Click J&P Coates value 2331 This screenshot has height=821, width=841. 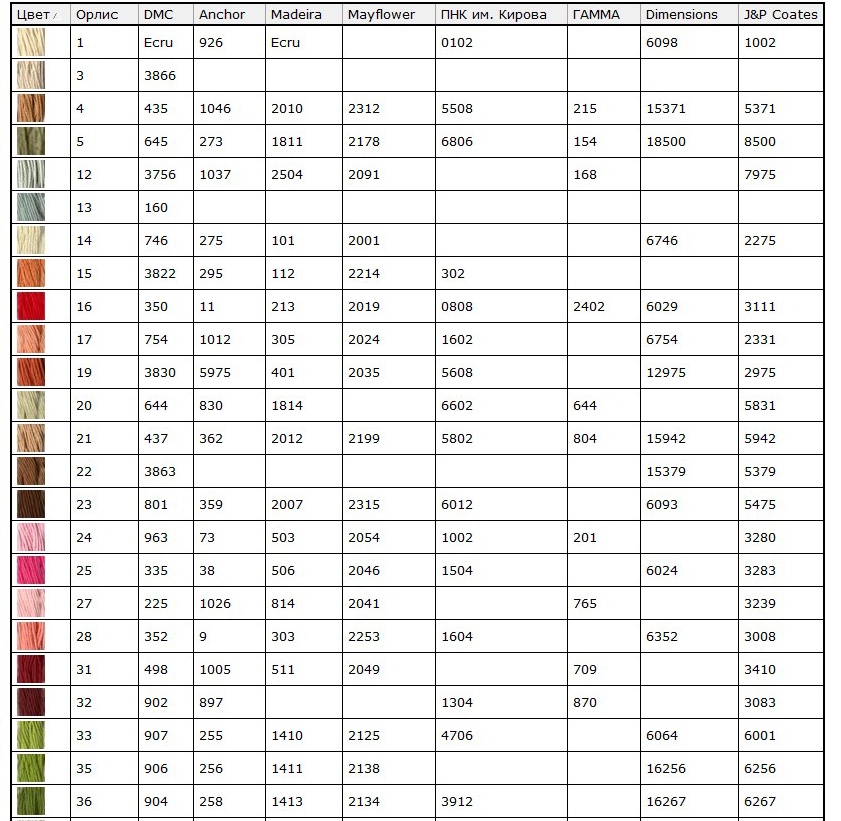click(x=760, y=339)
